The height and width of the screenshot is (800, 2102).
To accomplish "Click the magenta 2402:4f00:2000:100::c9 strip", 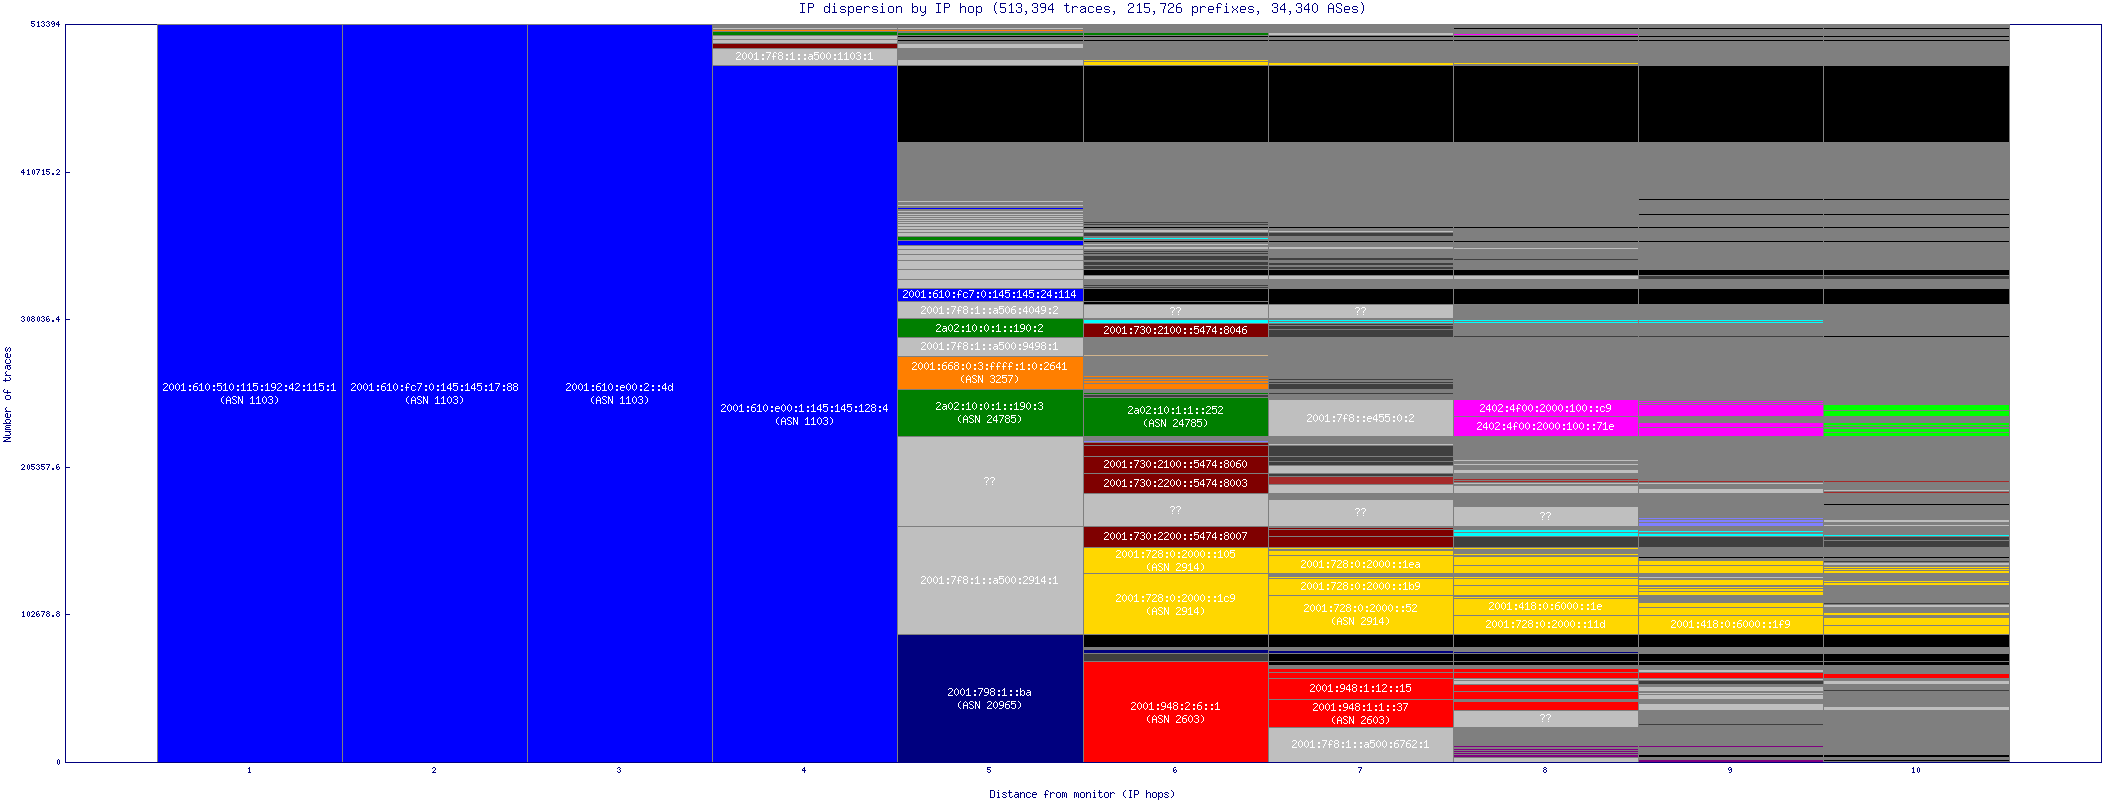I will point(1546,408).
